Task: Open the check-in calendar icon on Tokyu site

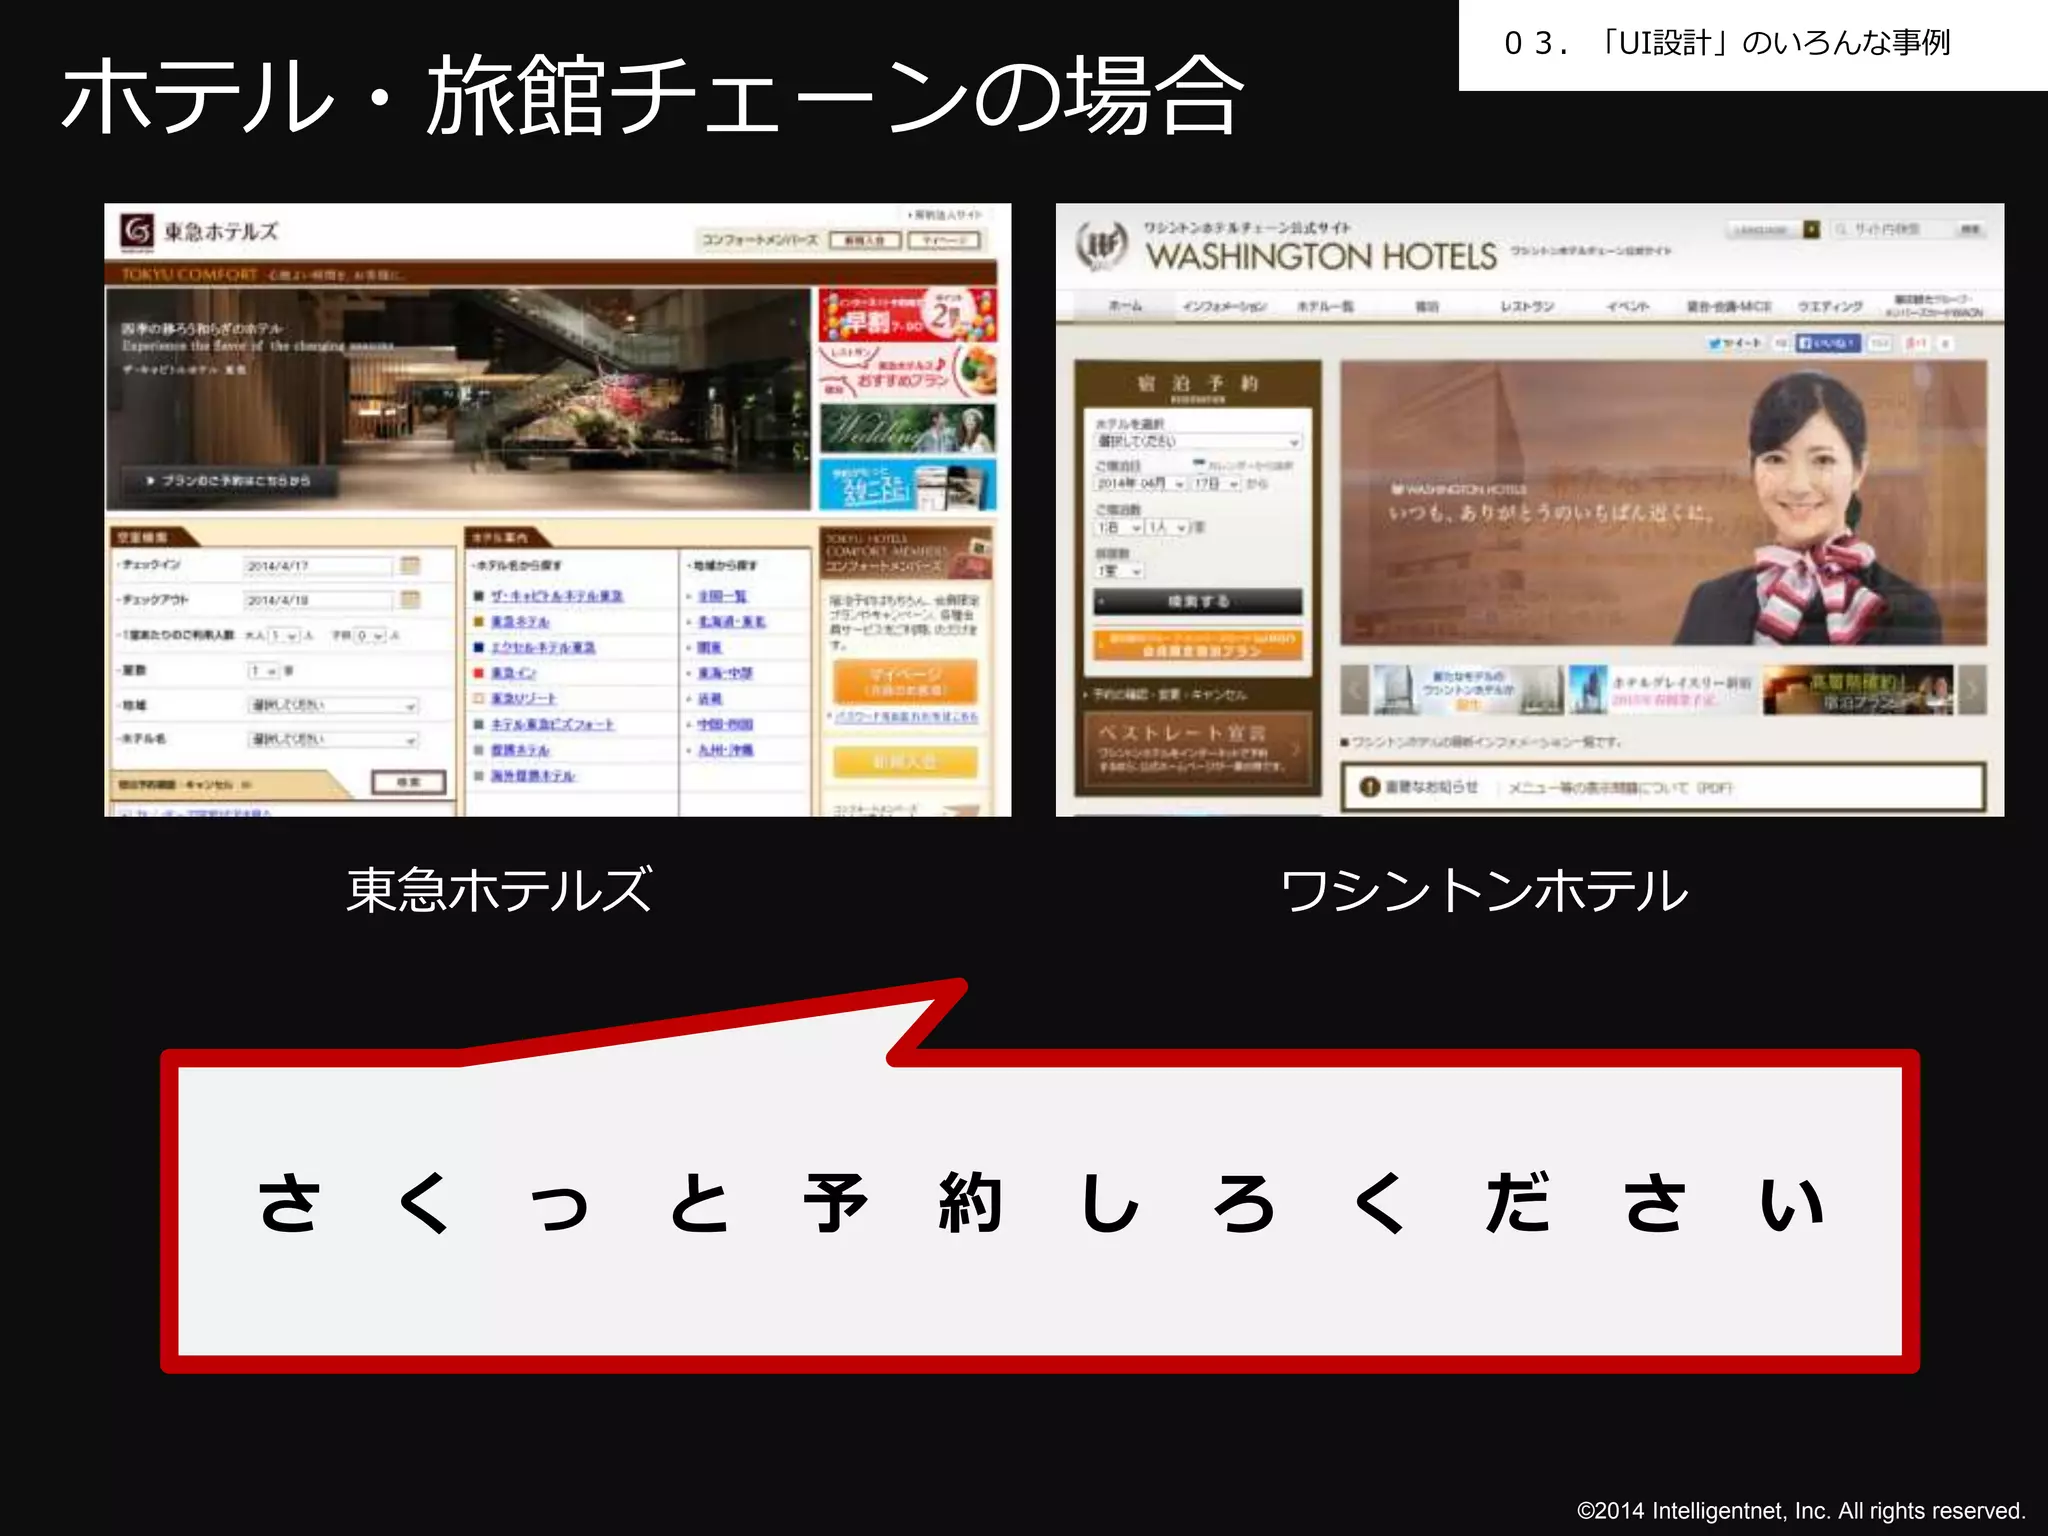Action: [x=410, y=566]
